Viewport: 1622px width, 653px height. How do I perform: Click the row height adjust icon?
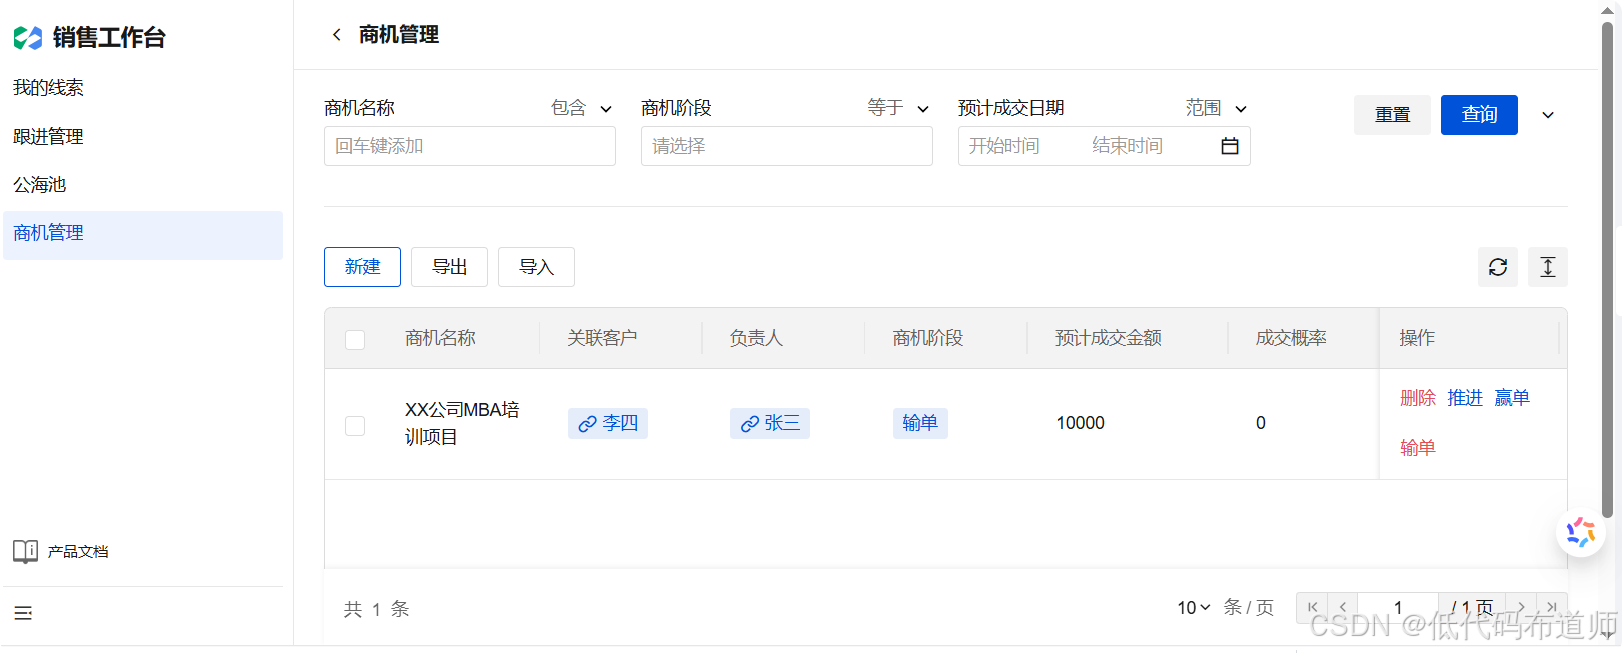(1548, 267)
